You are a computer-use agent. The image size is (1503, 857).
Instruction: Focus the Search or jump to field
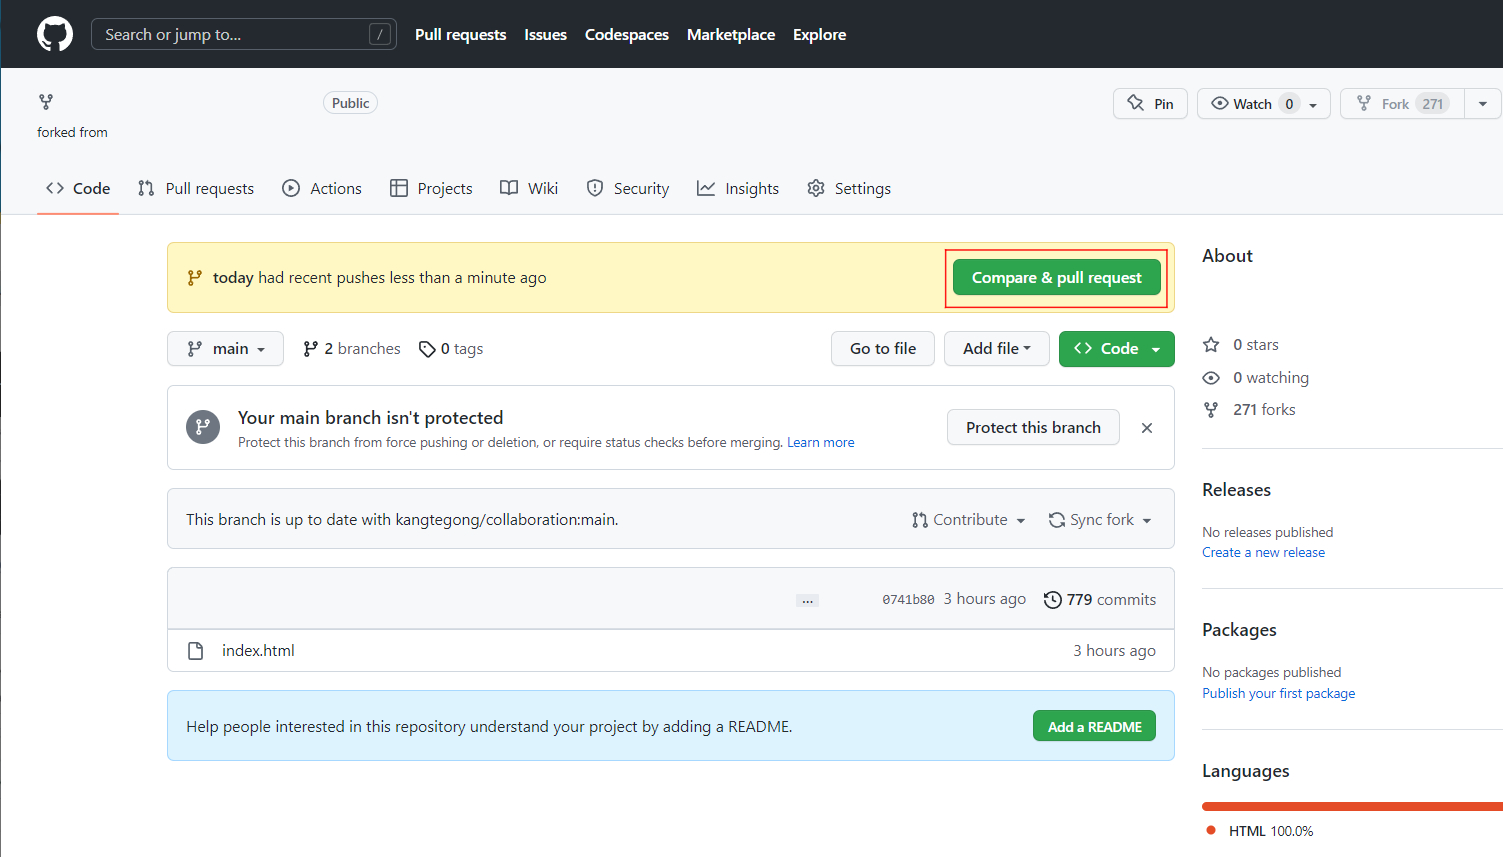pyautogui.click(x=244, y=34)
